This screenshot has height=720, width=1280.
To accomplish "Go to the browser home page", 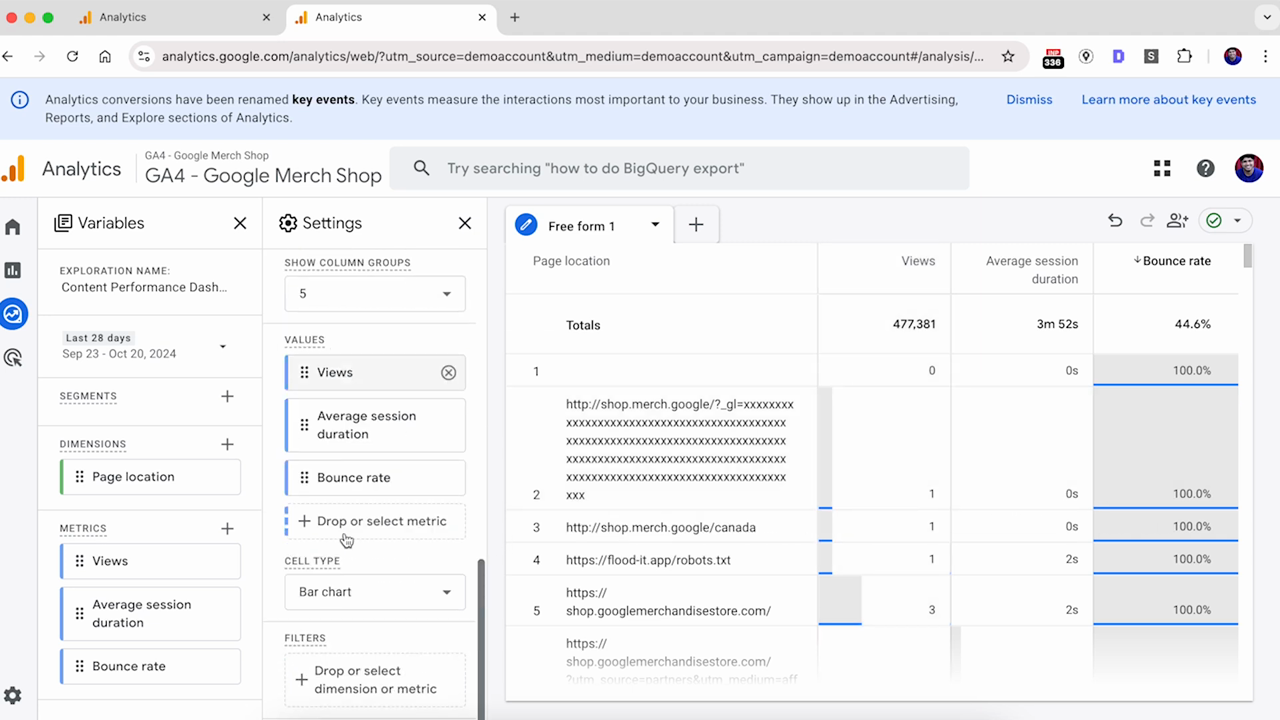I will (x=105, y=57).
